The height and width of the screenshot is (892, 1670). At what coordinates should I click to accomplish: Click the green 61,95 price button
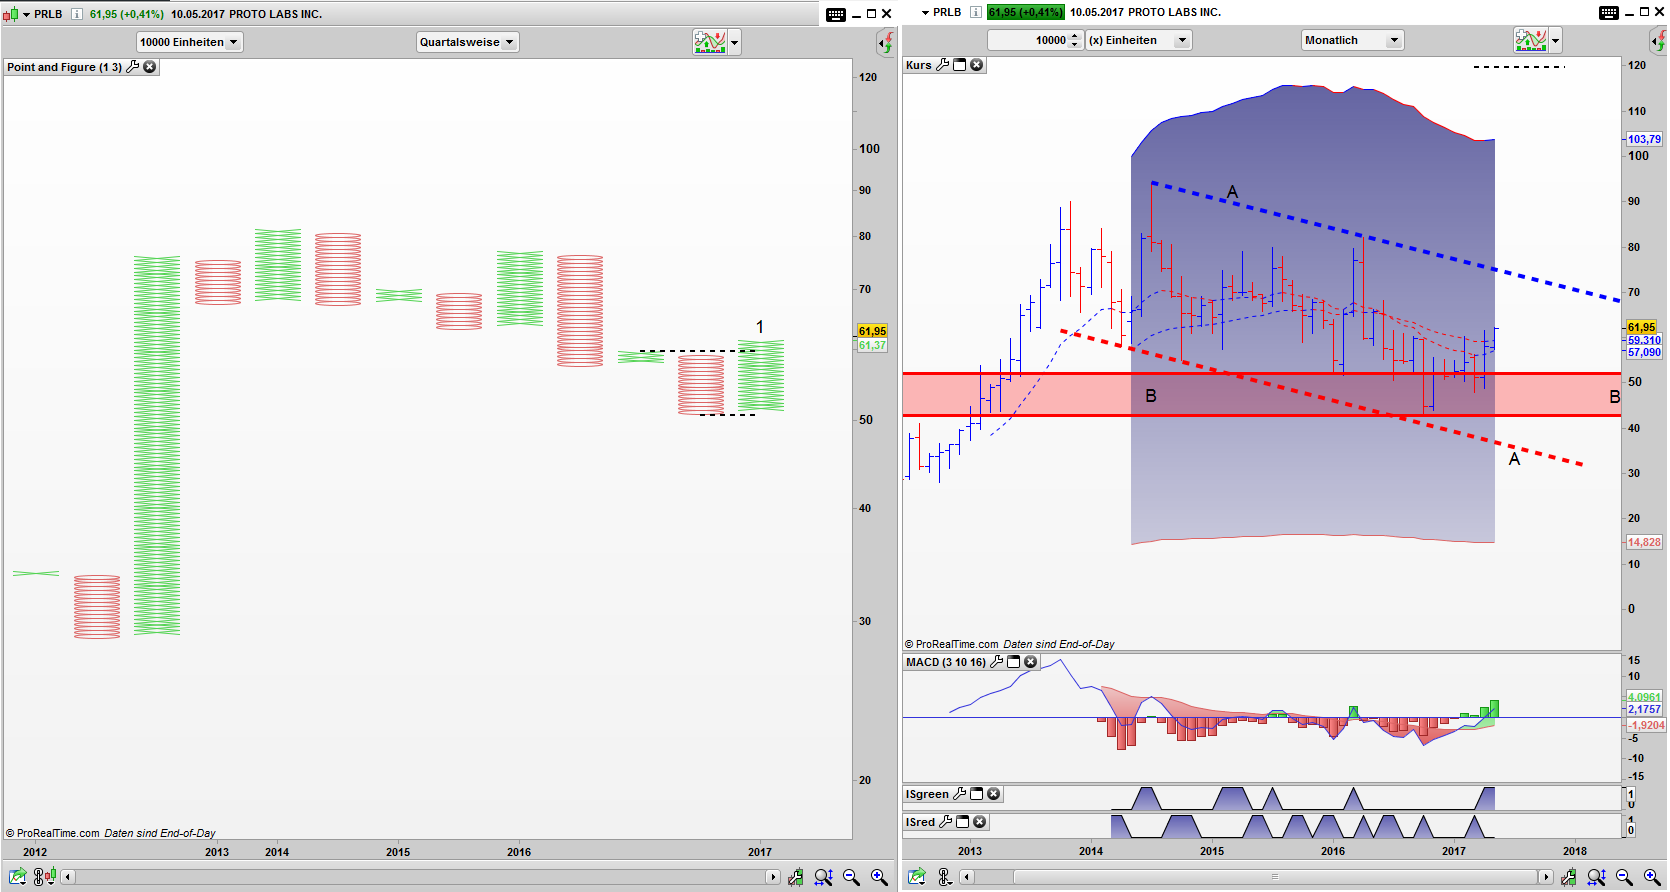(x=1025, y=13)
